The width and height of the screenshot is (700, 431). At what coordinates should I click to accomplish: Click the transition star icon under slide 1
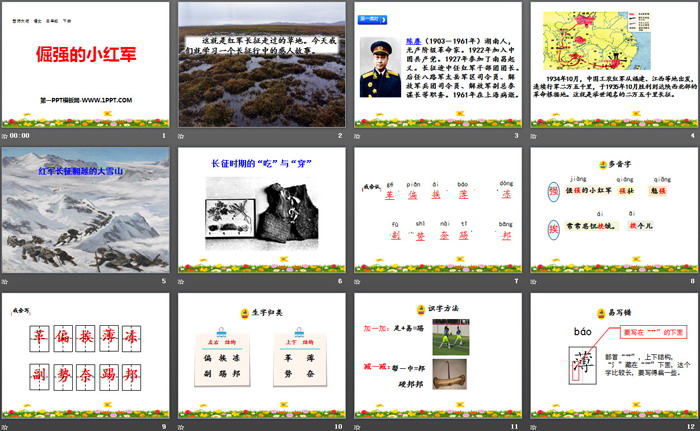point(4,136)
